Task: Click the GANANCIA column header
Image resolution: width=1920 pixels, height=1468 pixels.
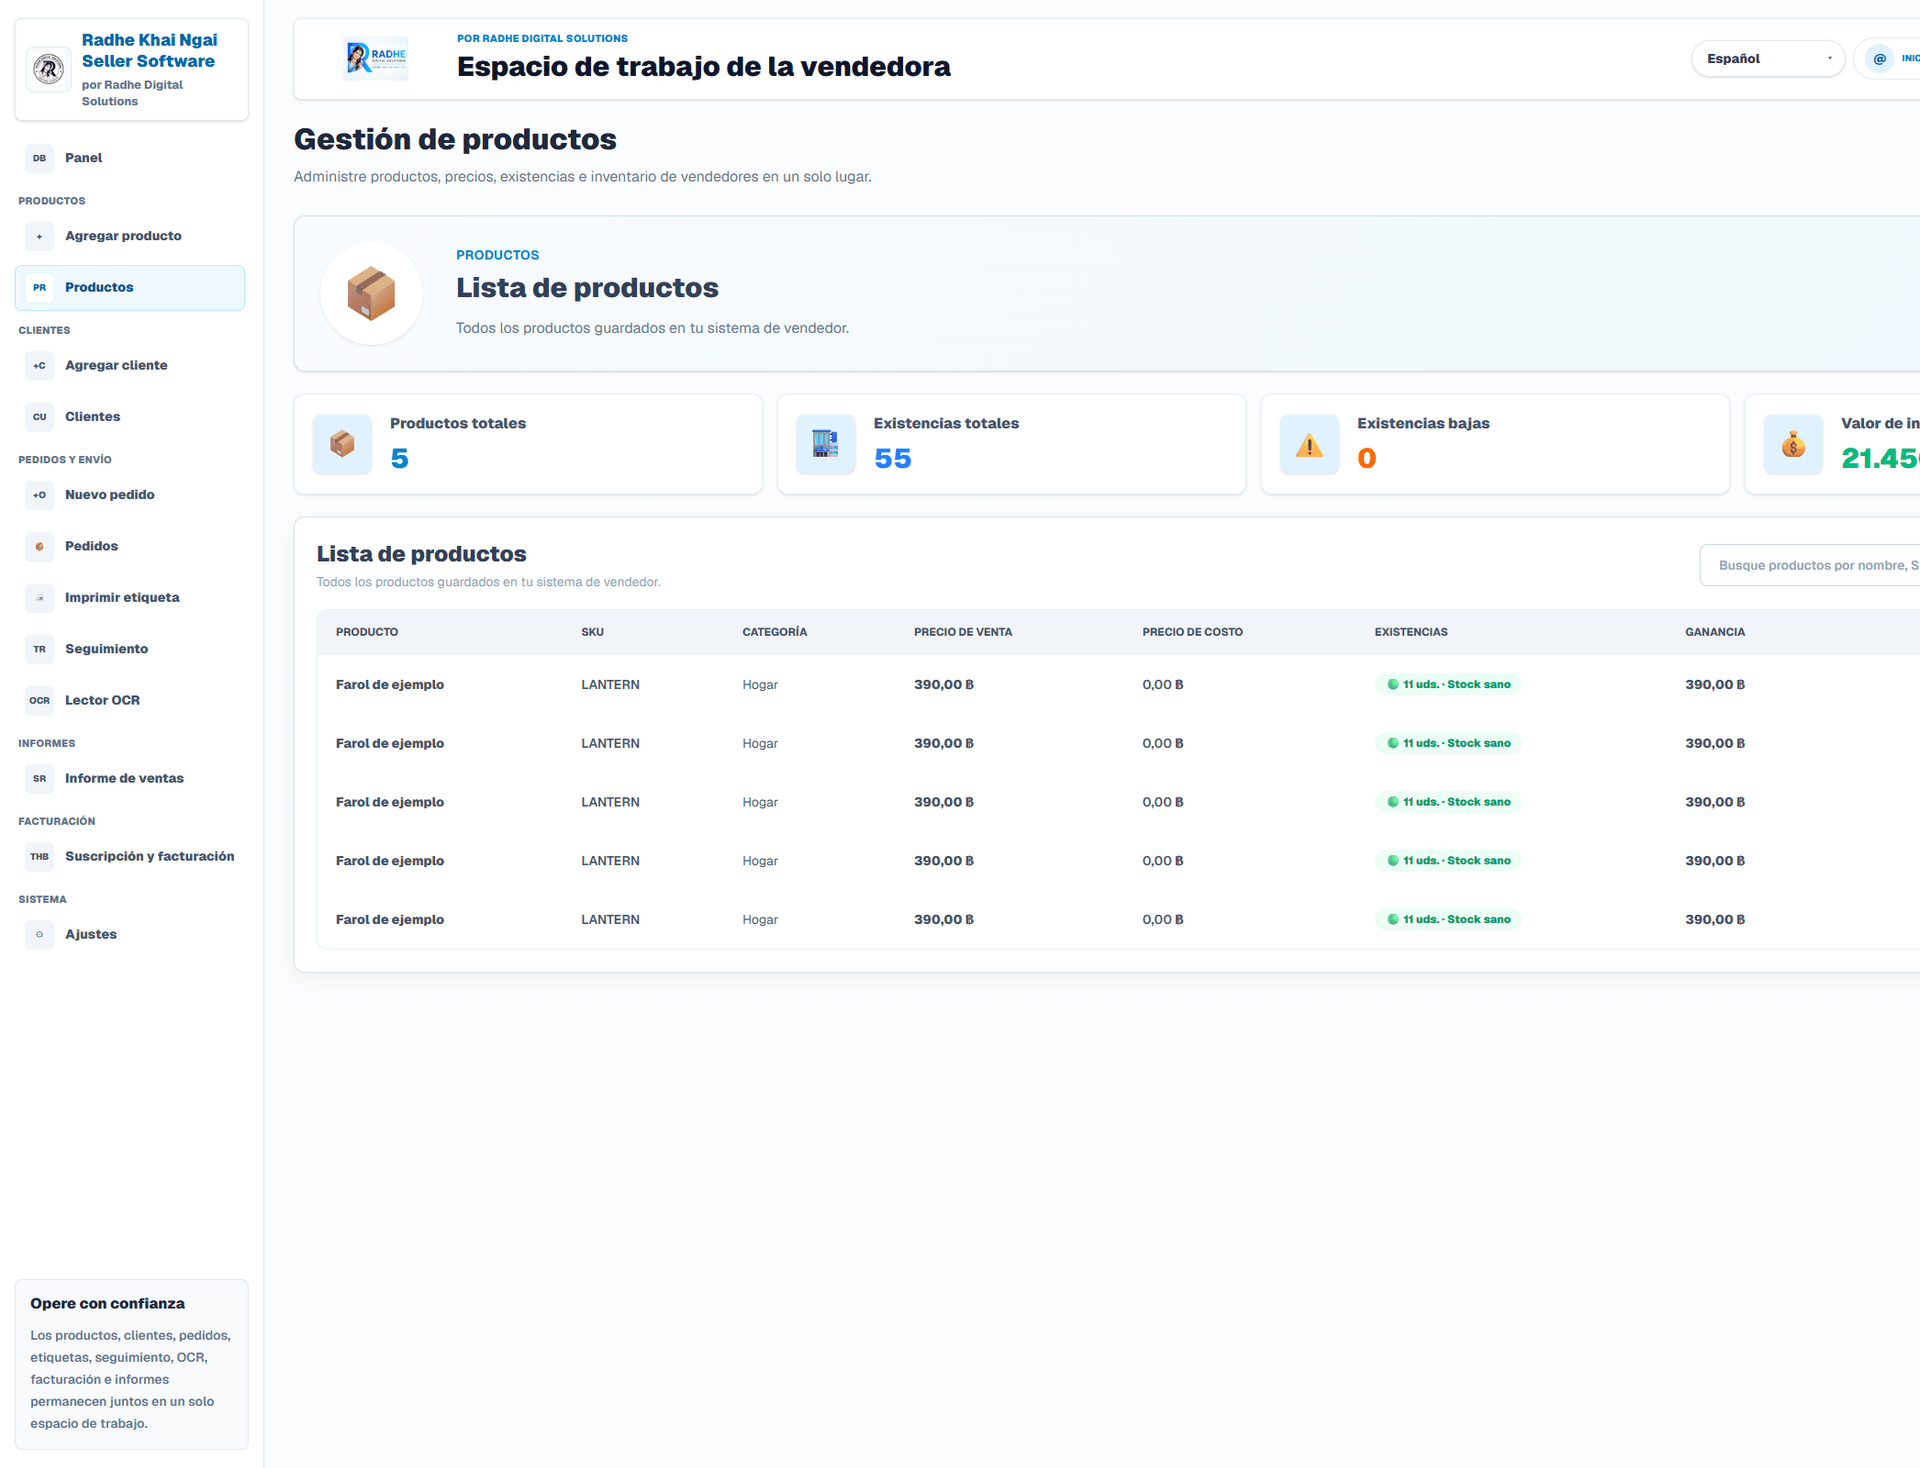Action: point(1714,633)
